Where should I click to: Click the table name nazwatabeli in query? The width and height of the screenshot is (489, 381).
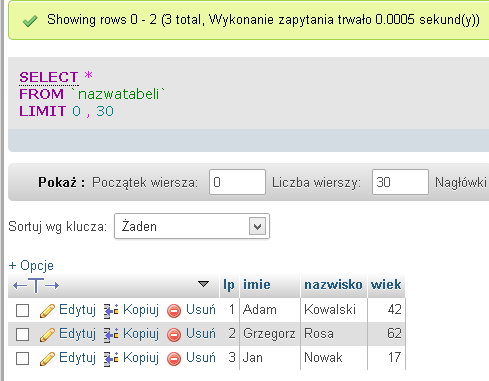[x=119, y=94]
